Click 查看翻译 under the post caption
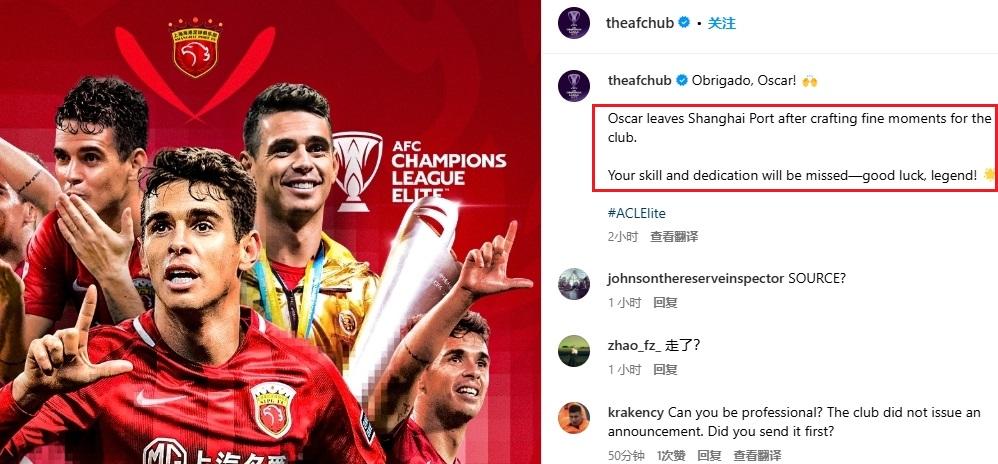The height and width of the screenshot is (464, 998). (x=673, y=237)
